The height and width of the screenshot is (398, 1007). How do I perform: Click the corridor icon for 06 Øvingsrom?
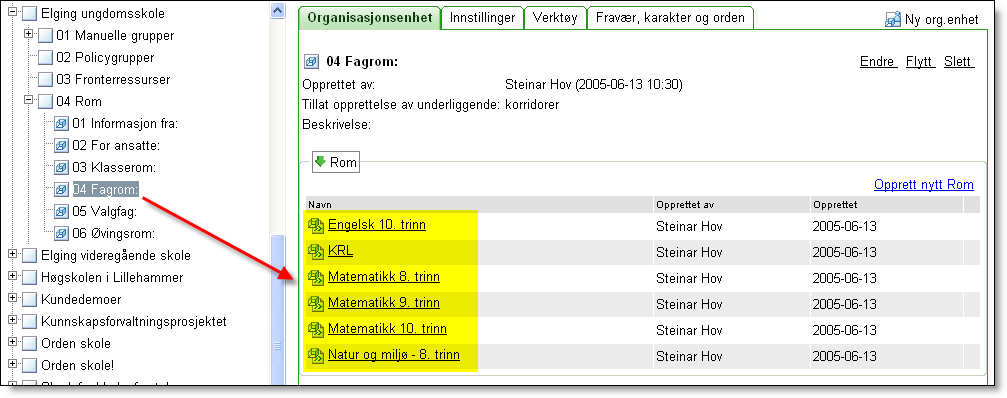(62, 233)
